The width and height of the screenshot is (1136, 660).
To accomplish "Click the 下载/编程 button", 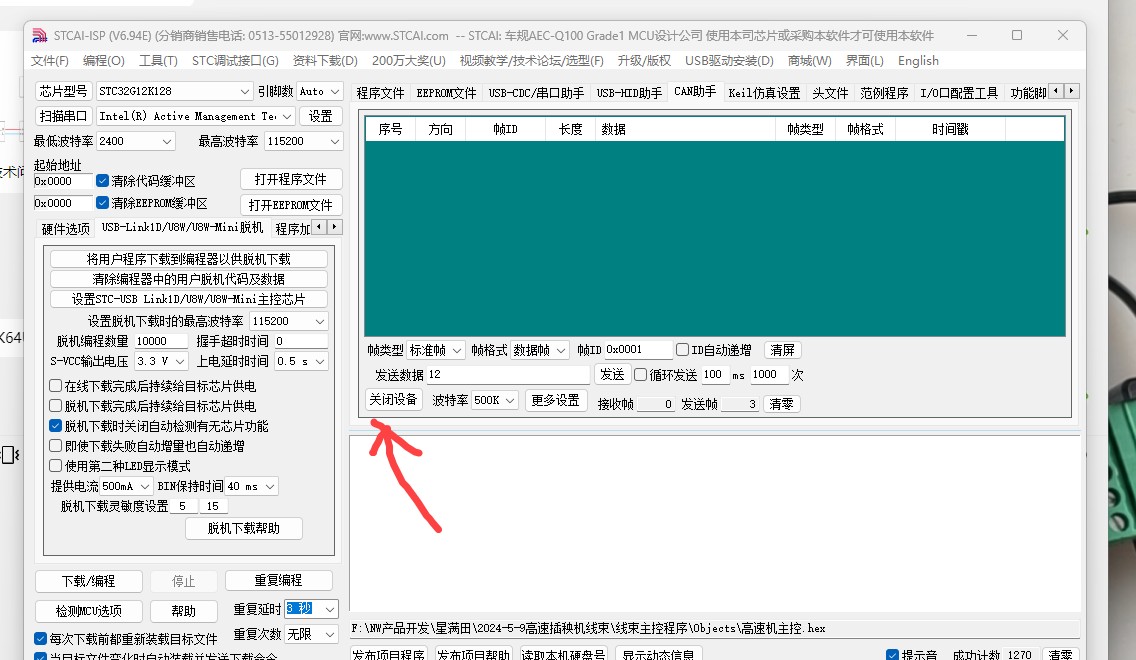I will [x=88, y=581].
